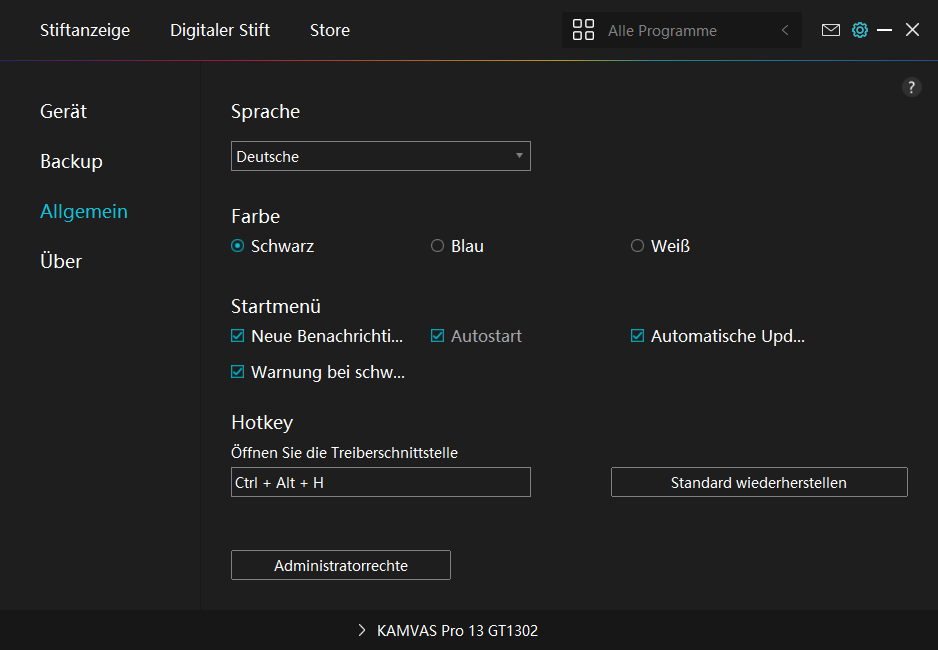Screen dimensions: 938x650
Task: Open the help question mark icon
Action: pyautogui.click(x=911, y=87)
